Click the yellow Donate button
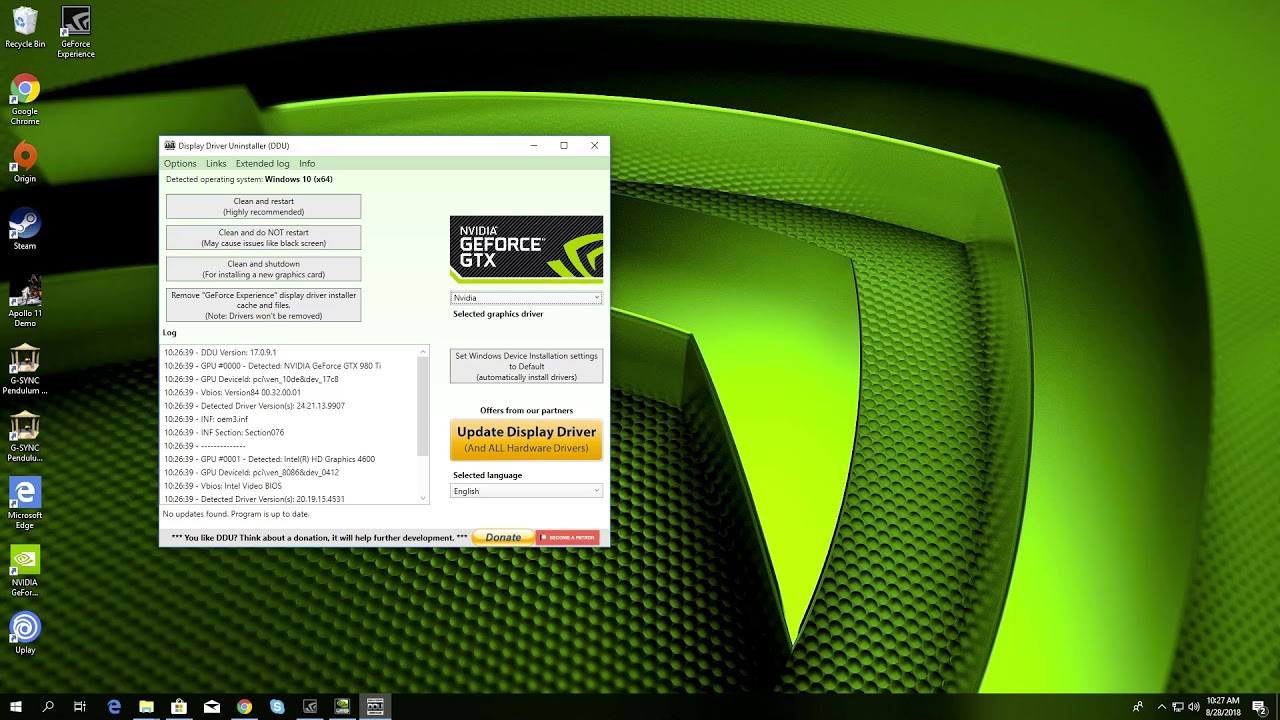 (x=503, y=538)
